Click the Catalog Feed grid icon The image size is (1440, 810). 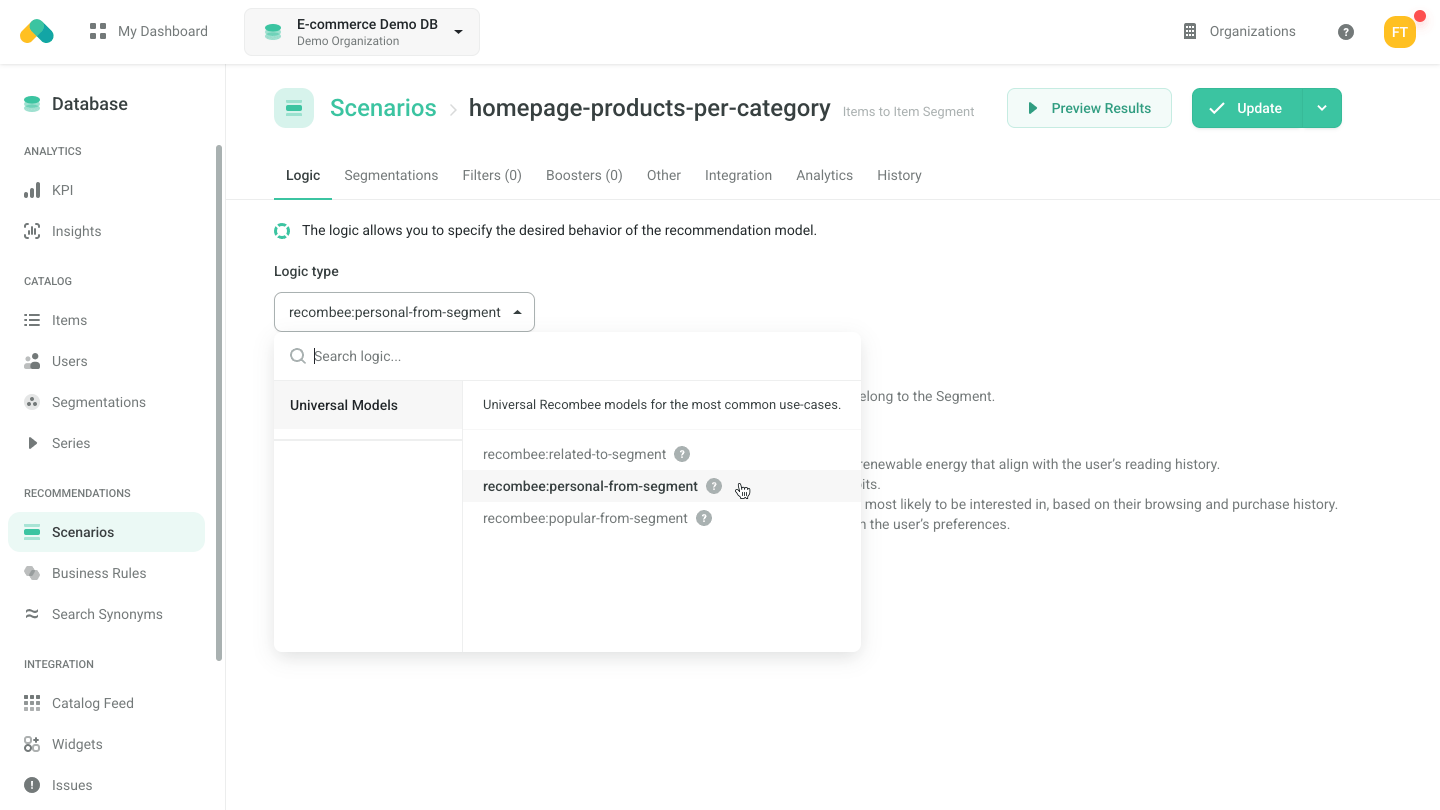coord(32,703)
